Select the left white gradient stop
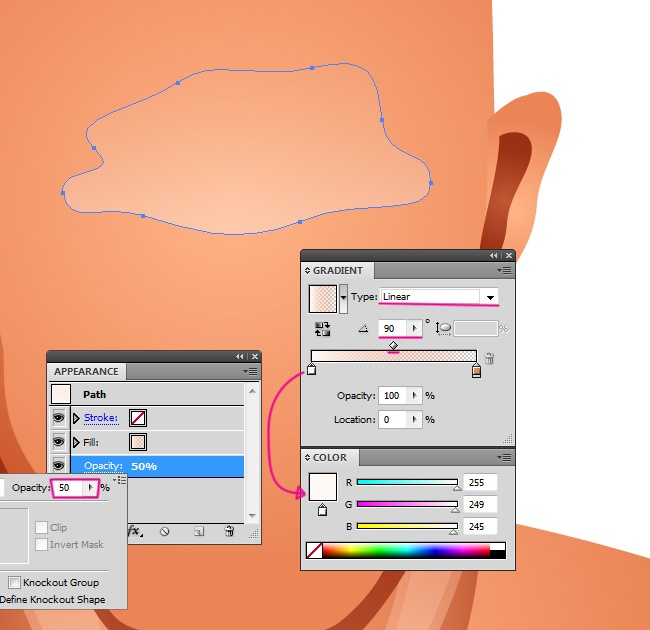 click(x=311, y=371)
